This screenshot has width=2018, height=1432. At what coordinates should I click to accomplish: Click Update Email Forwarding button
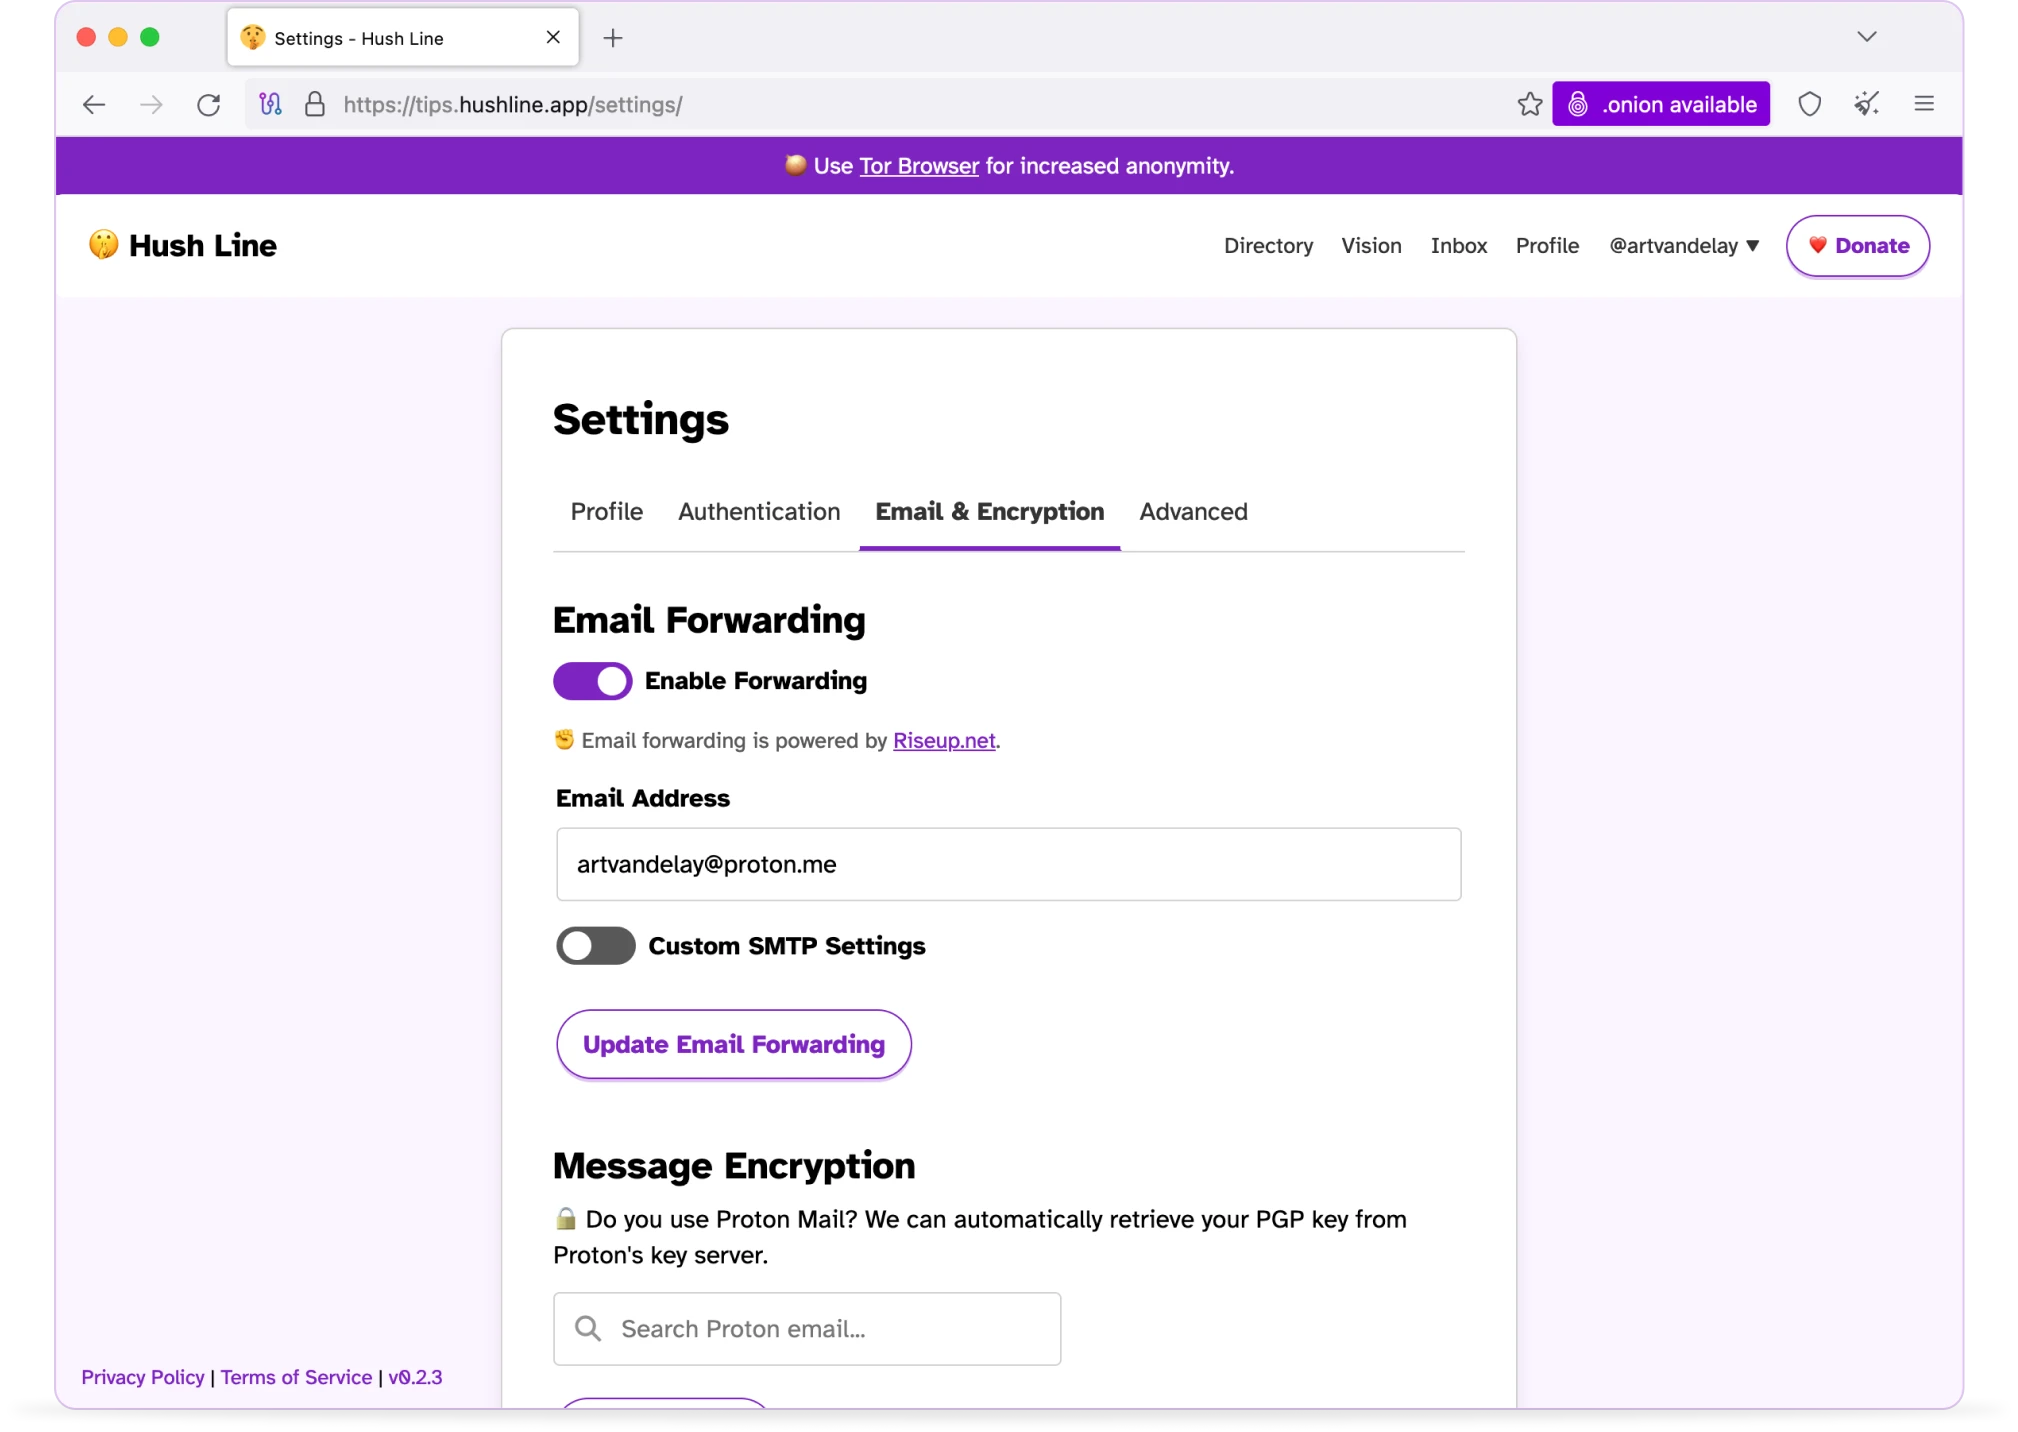733,1043
